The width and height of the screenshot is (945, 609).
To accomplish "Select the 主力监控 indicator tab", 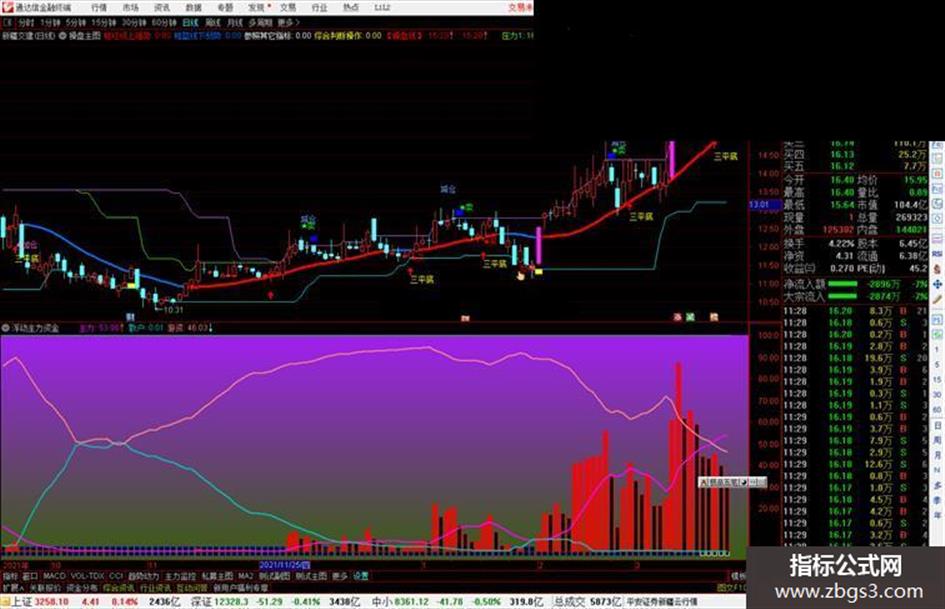I will pyautogui.click(x=180, y=576).
